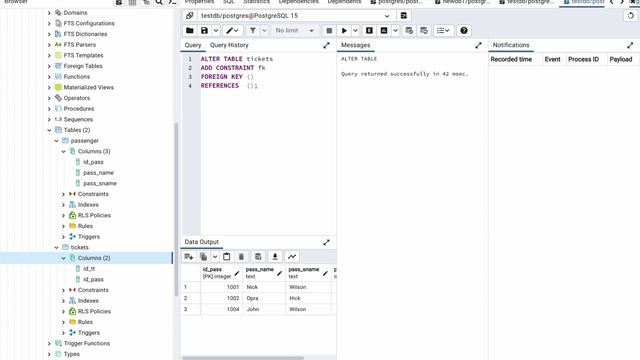Click the Paste clipboard icon in Data Output
Image resolution: width=640 pixels, height=360 pixels.
[227, 257]
